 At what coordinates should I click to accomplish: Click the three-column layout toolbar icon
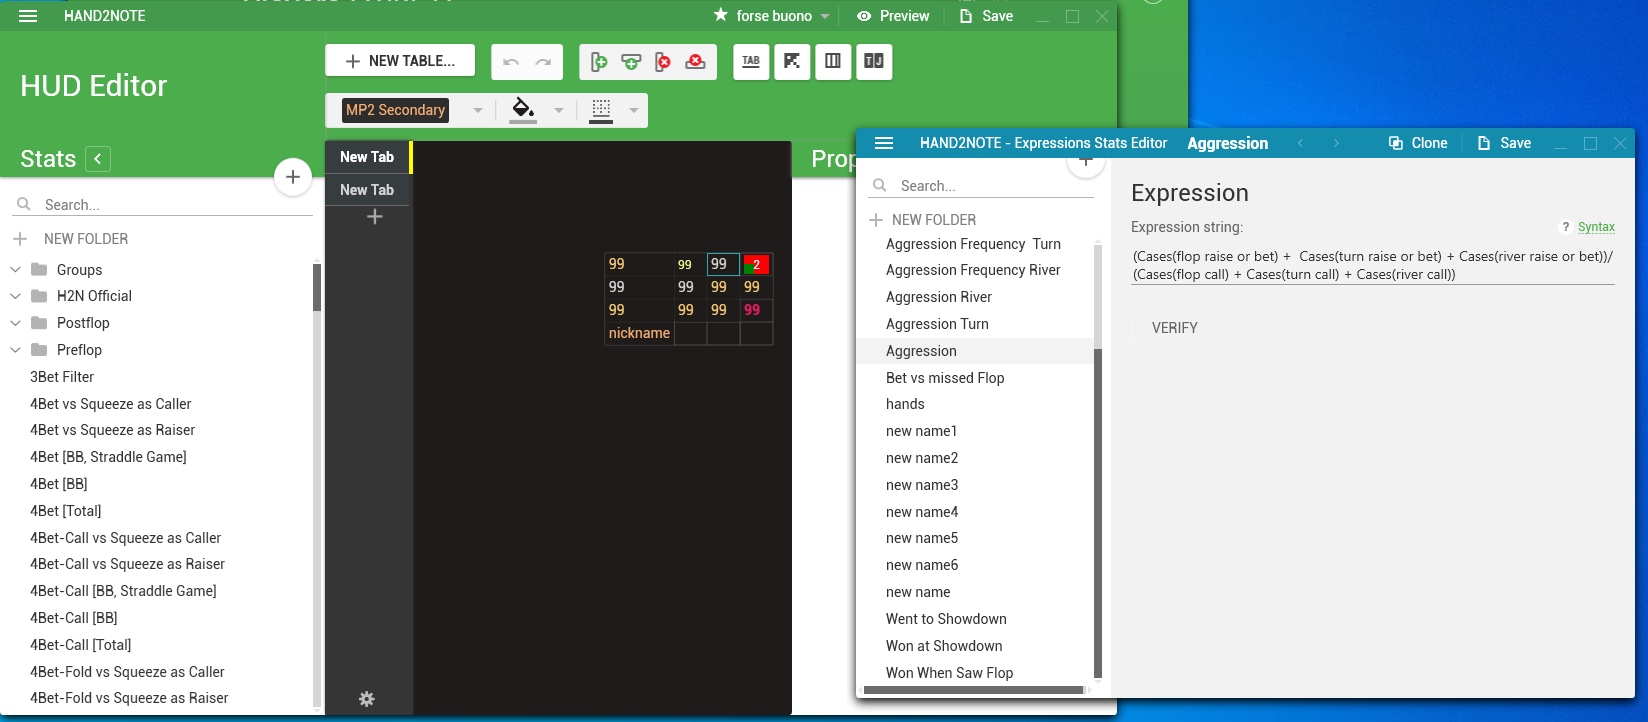(x=833, y=61)
